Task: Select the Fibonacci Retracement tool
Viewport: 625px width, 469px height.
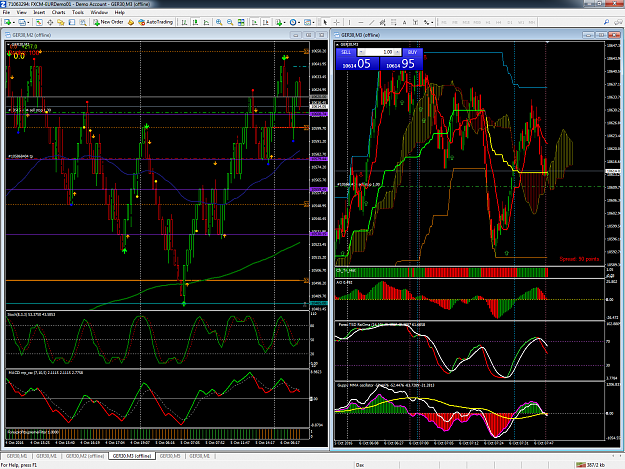Action: coord(393,22)
